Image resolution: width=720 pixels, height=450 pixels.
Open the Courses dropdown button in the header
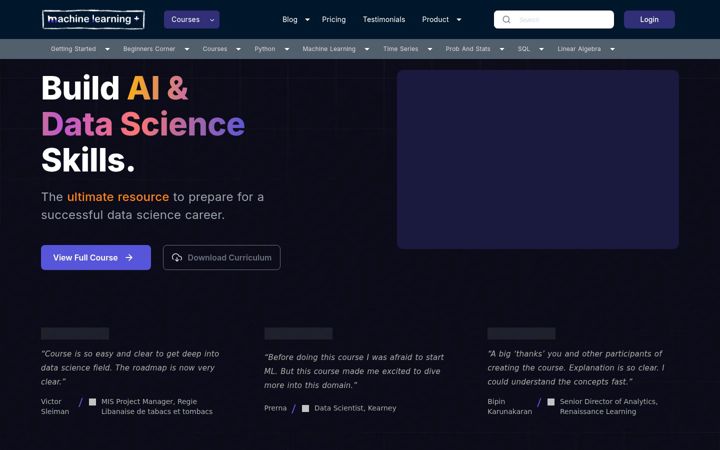(x=191, y=20)
